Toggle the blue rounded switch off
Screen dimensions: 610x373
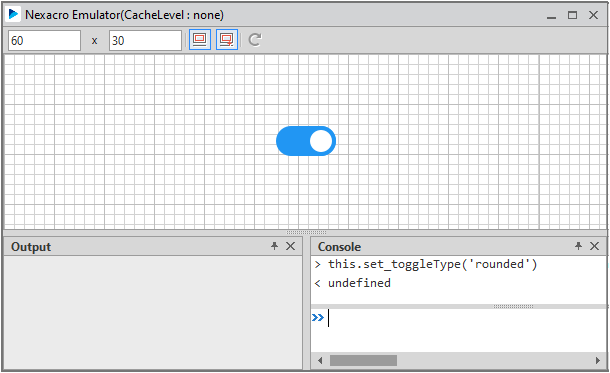(x=306, y=141)
